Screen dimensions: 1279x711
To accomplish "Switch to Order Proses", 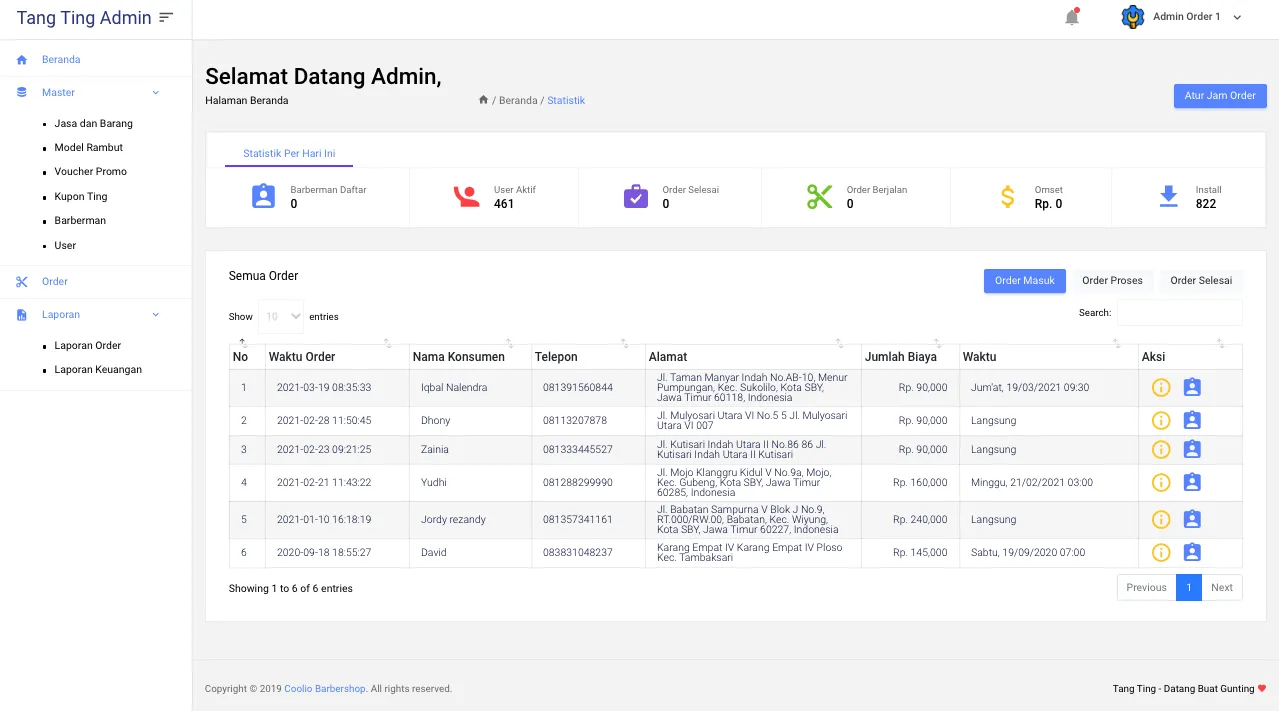I will tap(1112, 281).
